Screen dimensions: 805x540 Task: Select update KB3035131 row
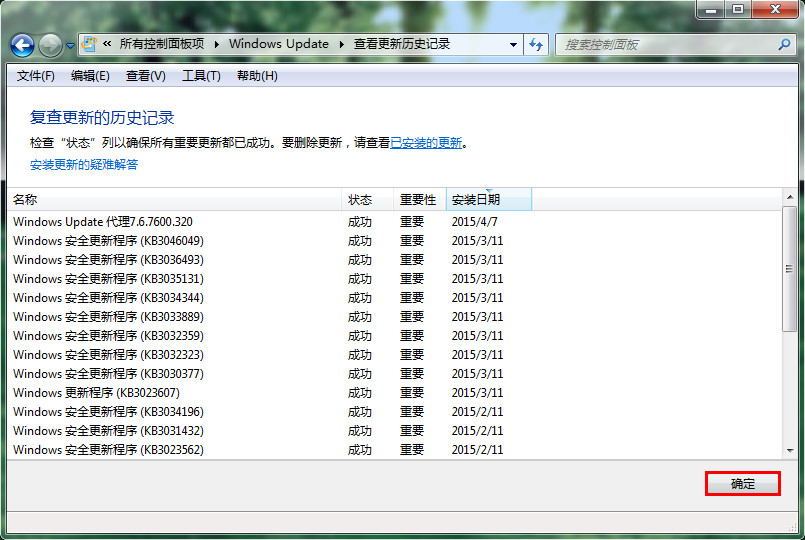pyautogui.click(x=394, y=279)
